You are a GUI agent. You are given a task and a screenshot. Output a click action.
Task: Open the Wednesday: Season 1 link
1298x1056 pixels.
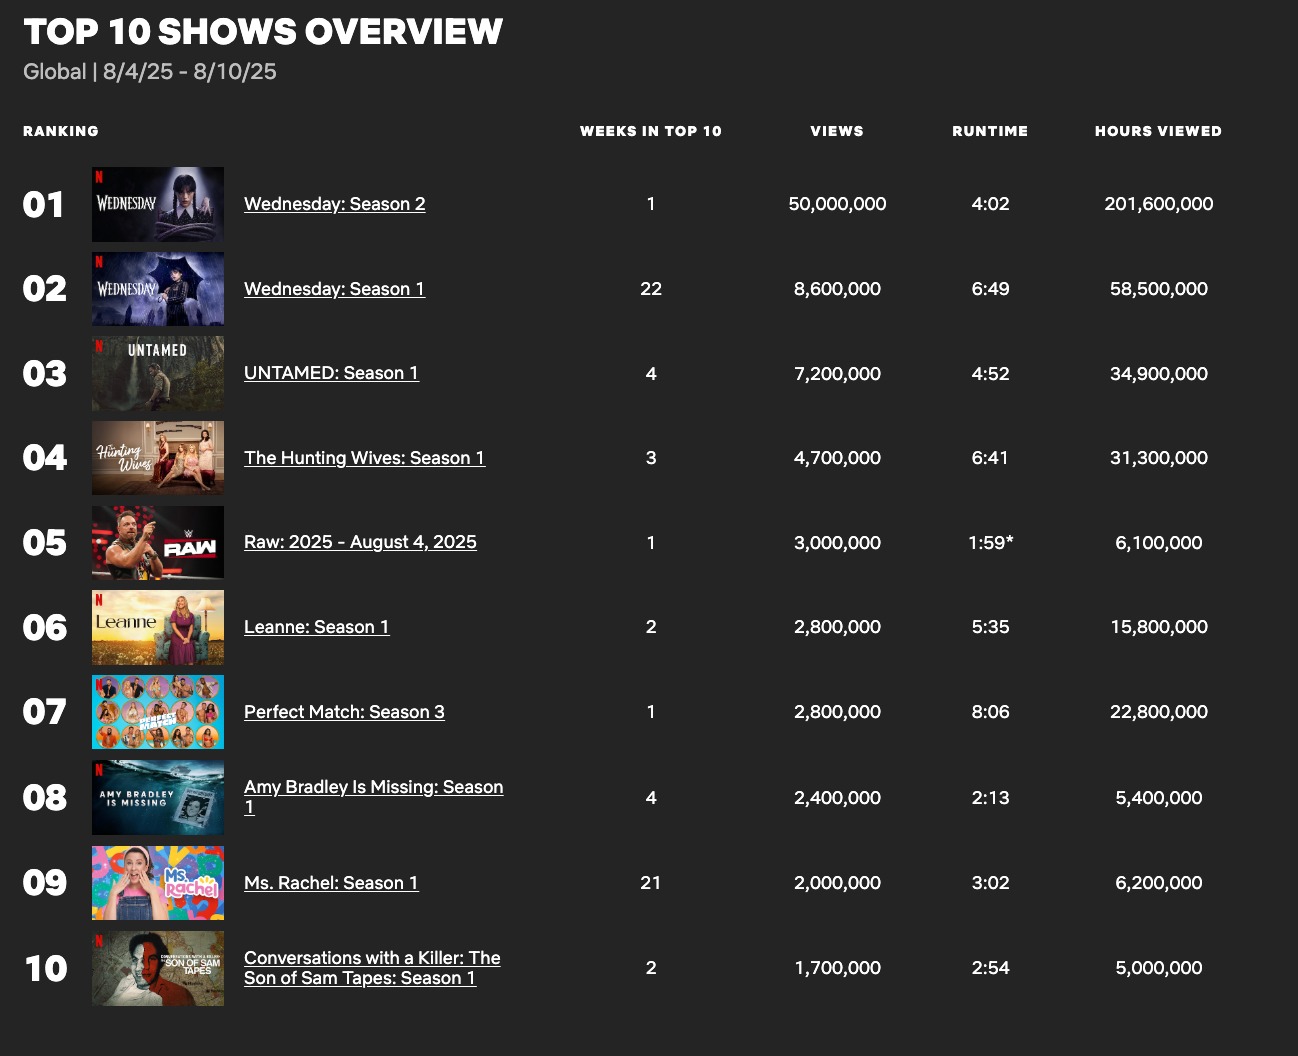[x=335, y=289]
